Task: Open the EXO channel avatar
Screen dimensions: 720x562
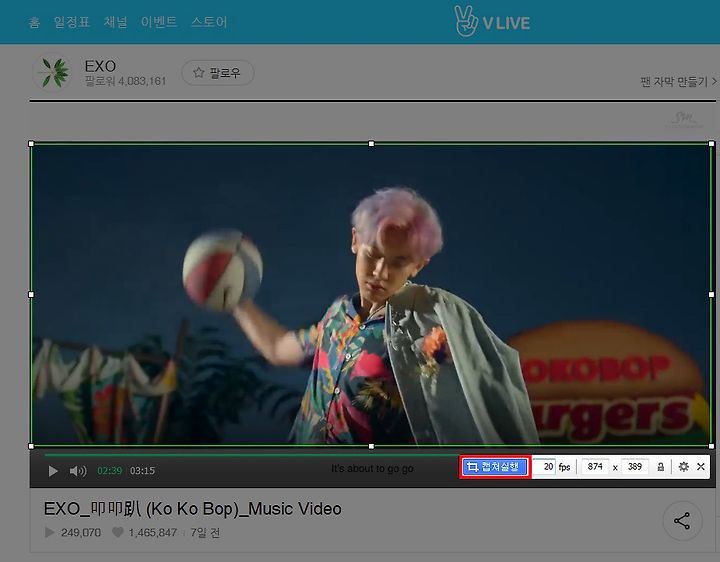Action: (x=53, y=73)
